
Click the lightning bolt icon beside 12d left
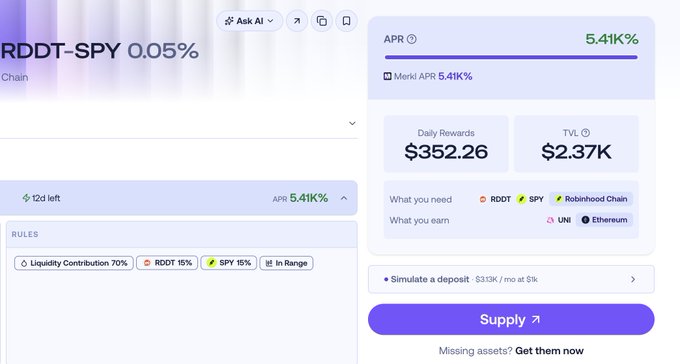[x=26, y=198]
